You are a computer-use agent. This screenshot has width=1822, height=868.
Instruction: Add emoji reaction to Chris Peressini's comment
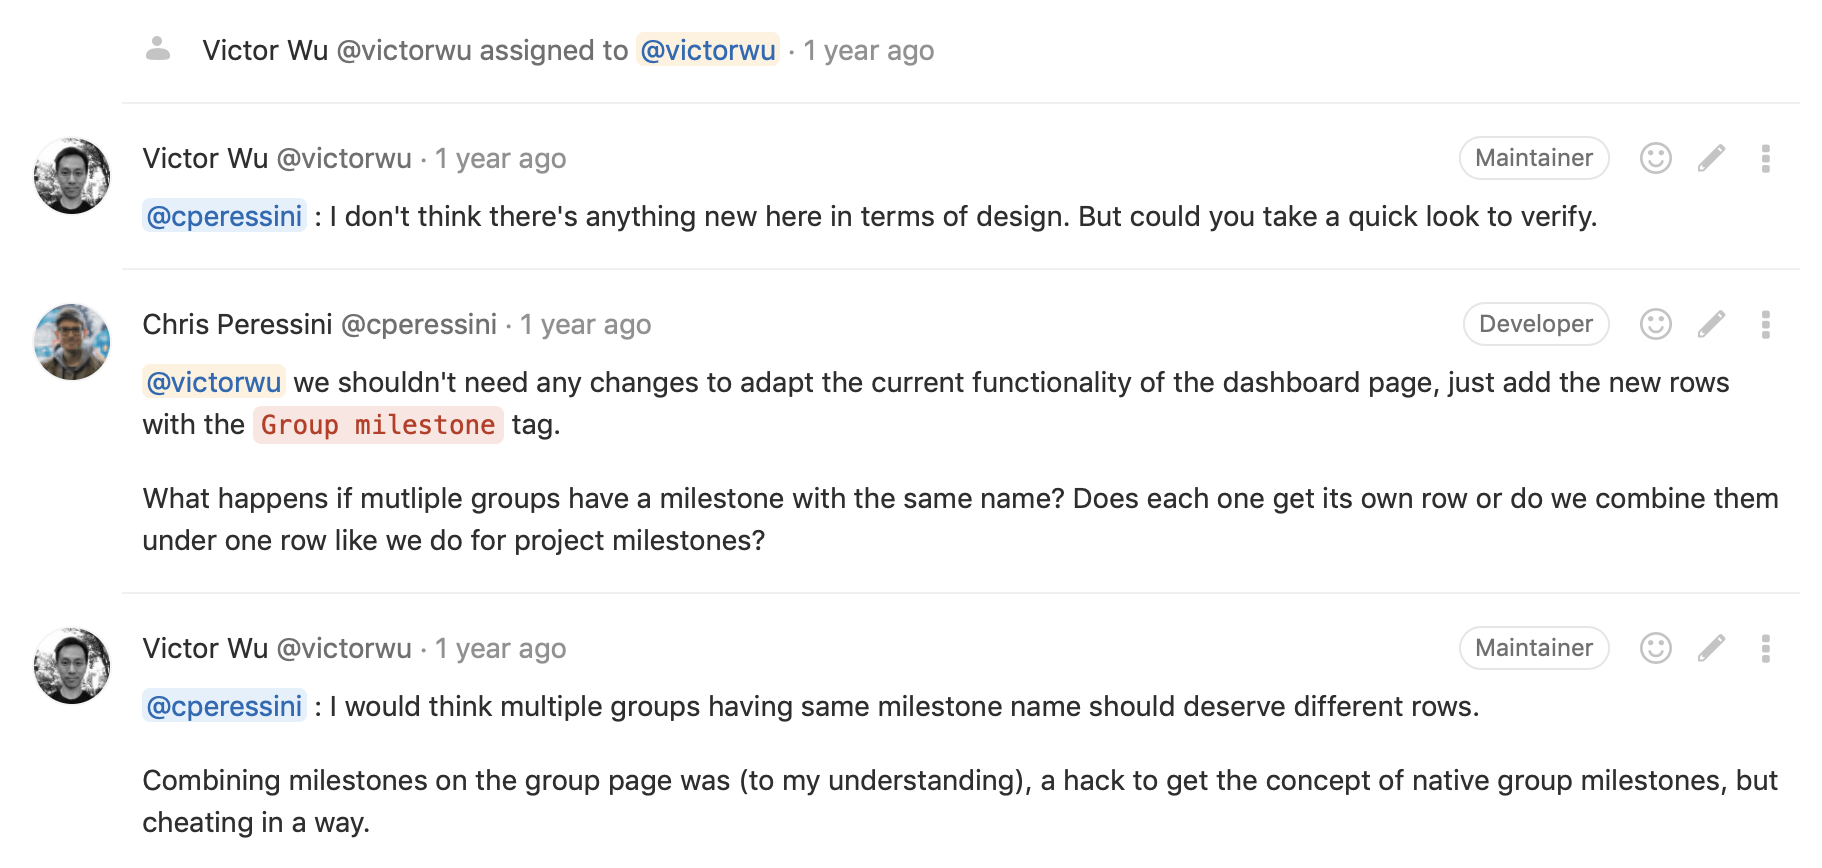point(1655,324)
